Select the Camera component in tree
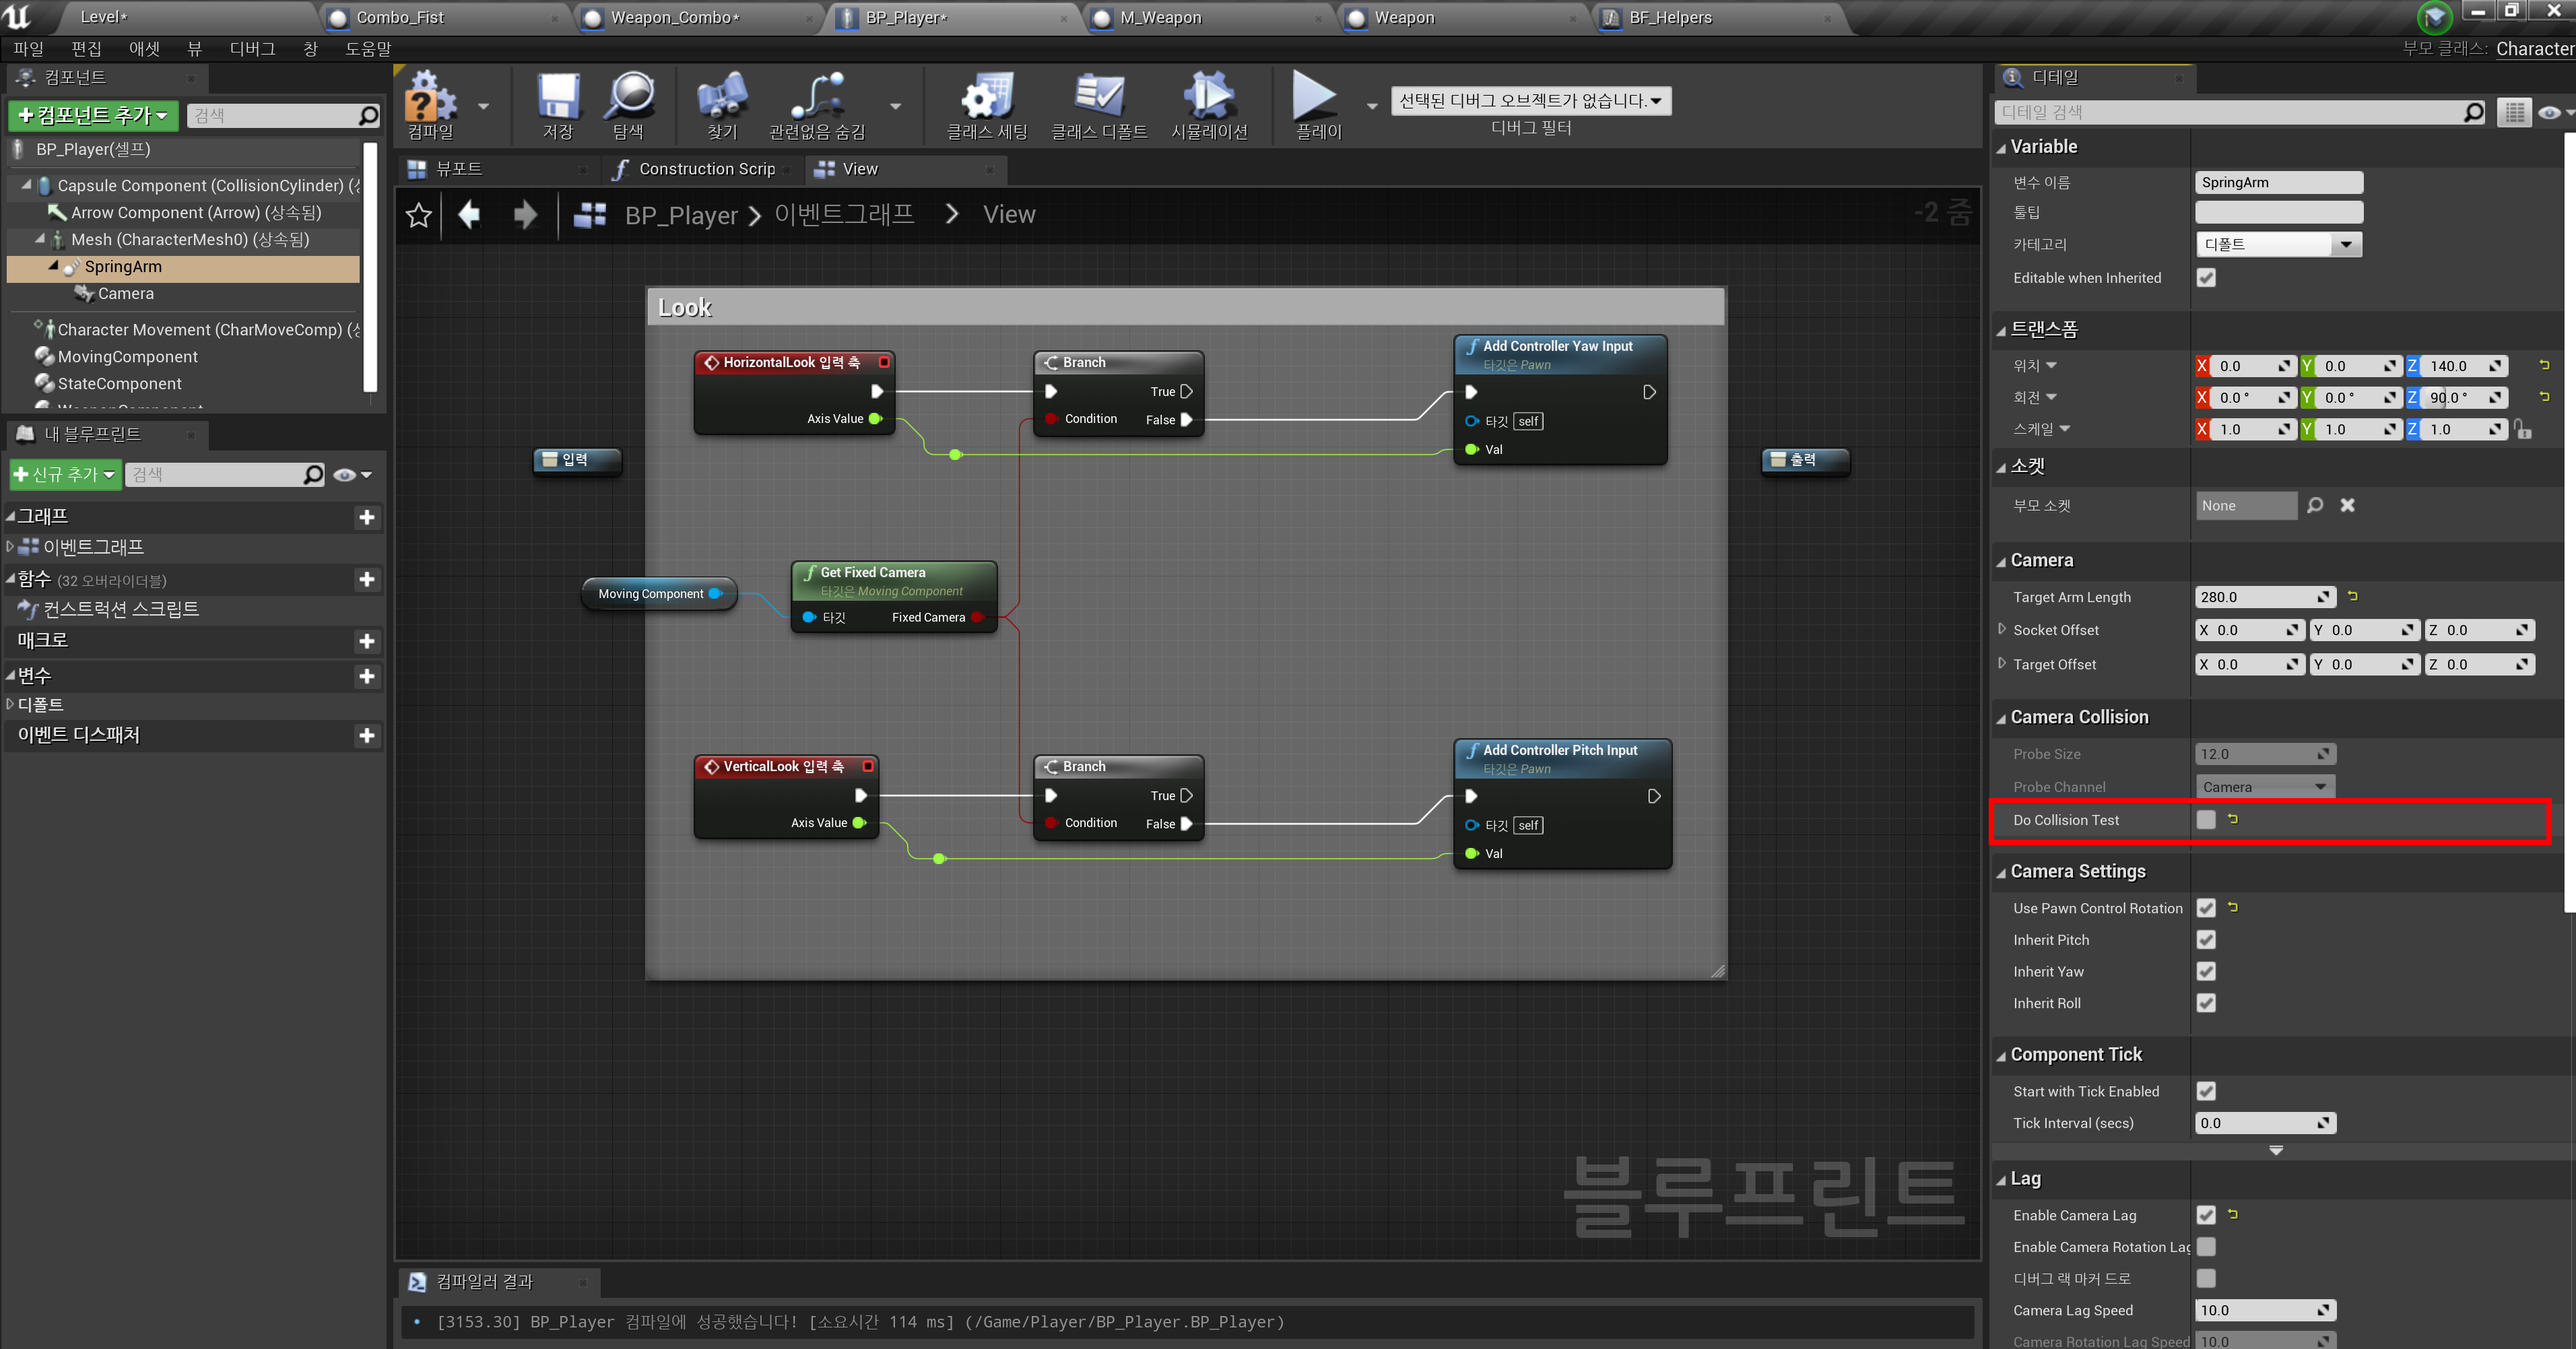The image size is (2576, 1349). (x=126, y=294)
